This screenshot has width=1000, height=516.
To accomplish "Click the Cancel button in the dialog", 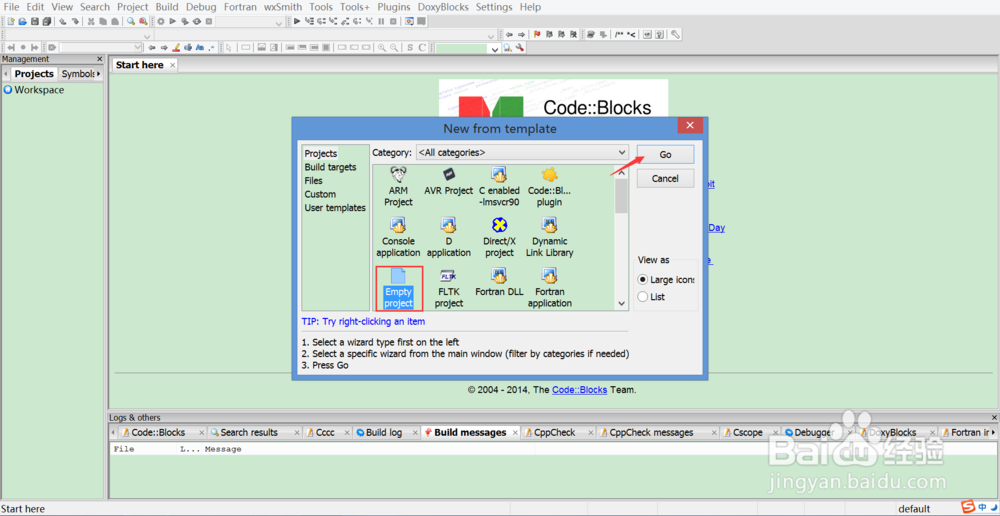I will coord(665,179).
